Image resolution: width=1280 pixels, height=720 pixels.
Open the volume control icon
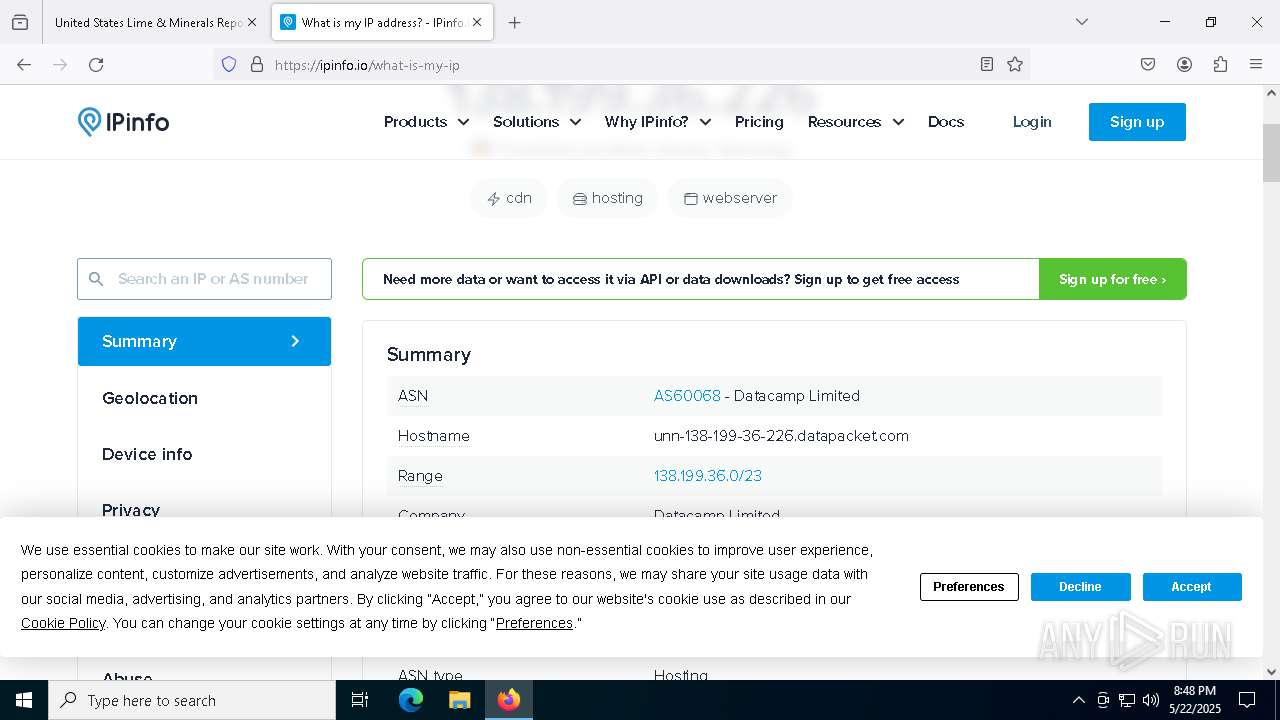pos(1151,700)
